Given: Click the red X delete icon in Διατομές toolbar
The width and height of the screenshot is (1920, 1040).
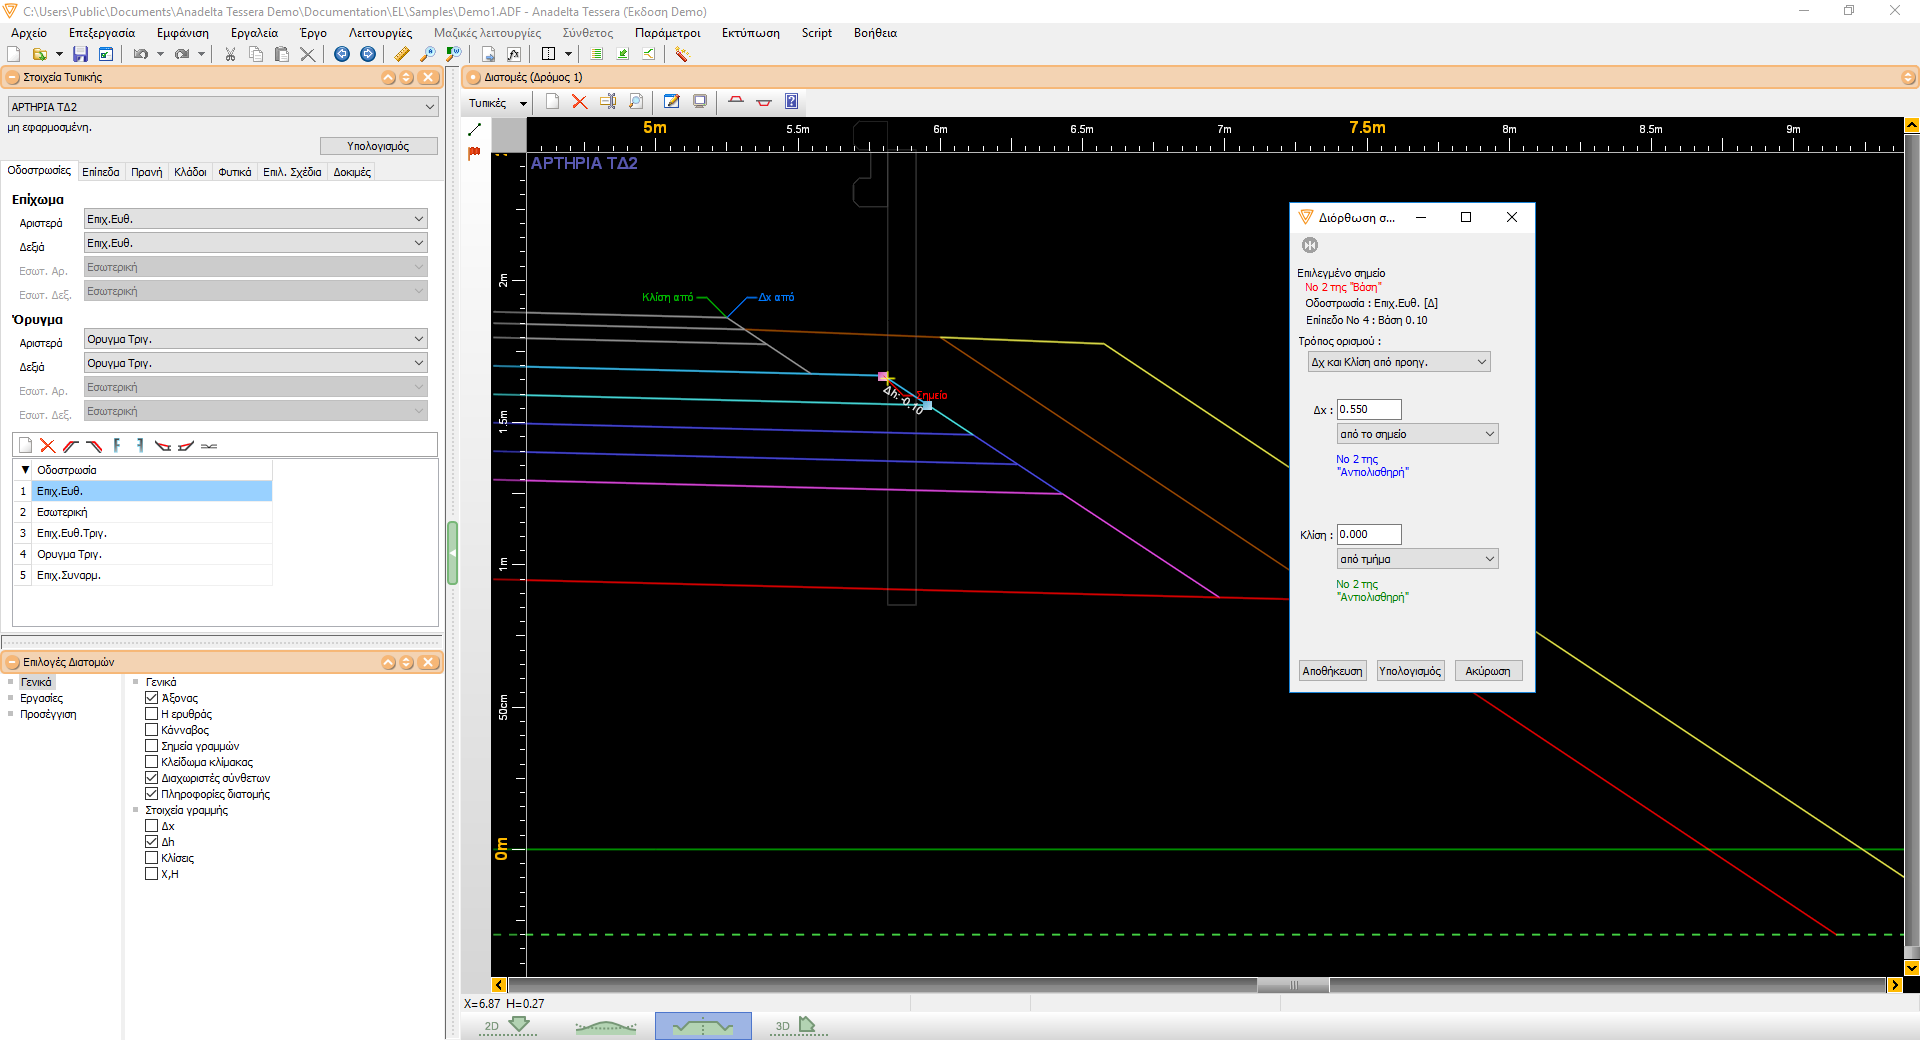Looking at the screenshot, I should pos(579,101).
